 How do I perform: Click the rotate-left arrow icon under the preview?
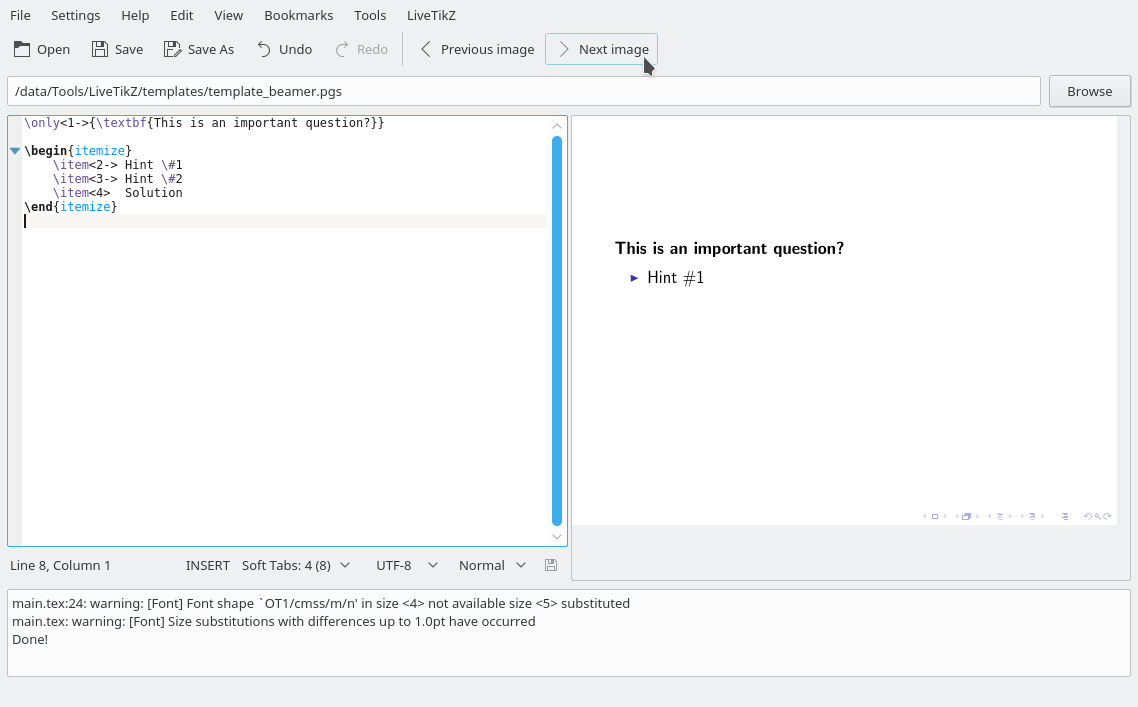(x=1088, y=516)
